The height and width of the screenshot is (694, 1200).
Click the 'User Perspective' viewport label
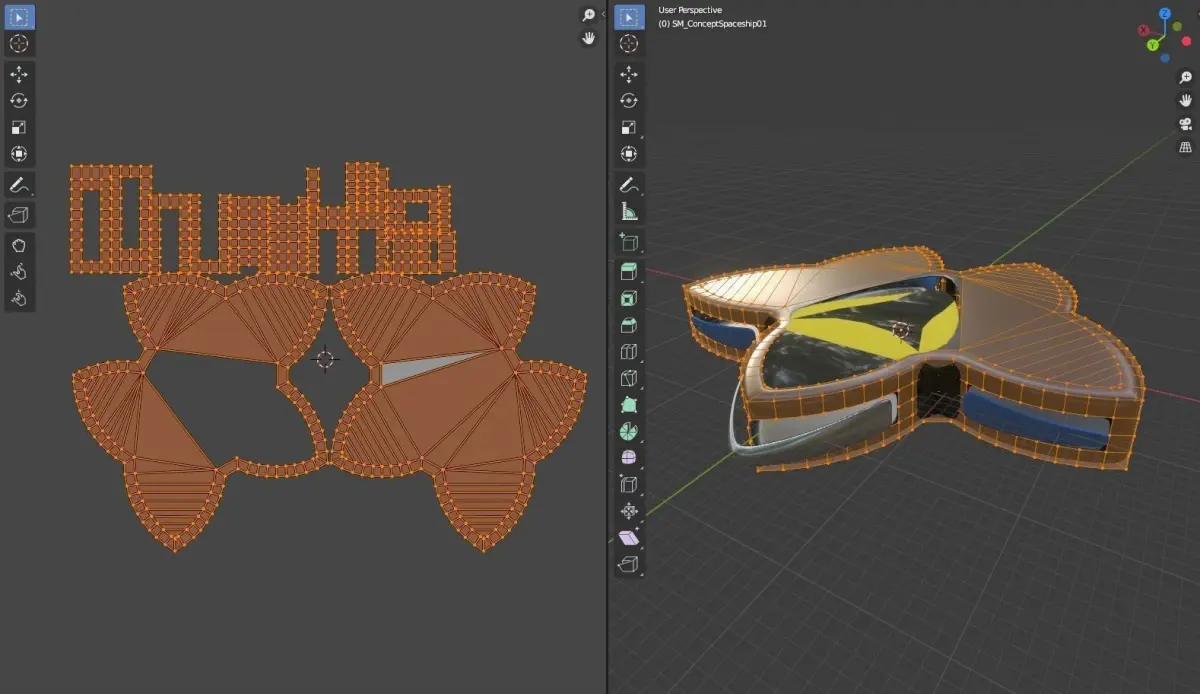[x=690, y=10]
